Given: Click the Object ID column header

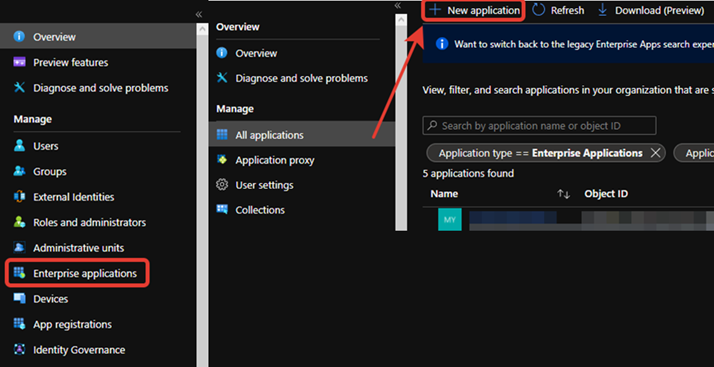Looking at the screenshot, I should click(x=606, y=194).
